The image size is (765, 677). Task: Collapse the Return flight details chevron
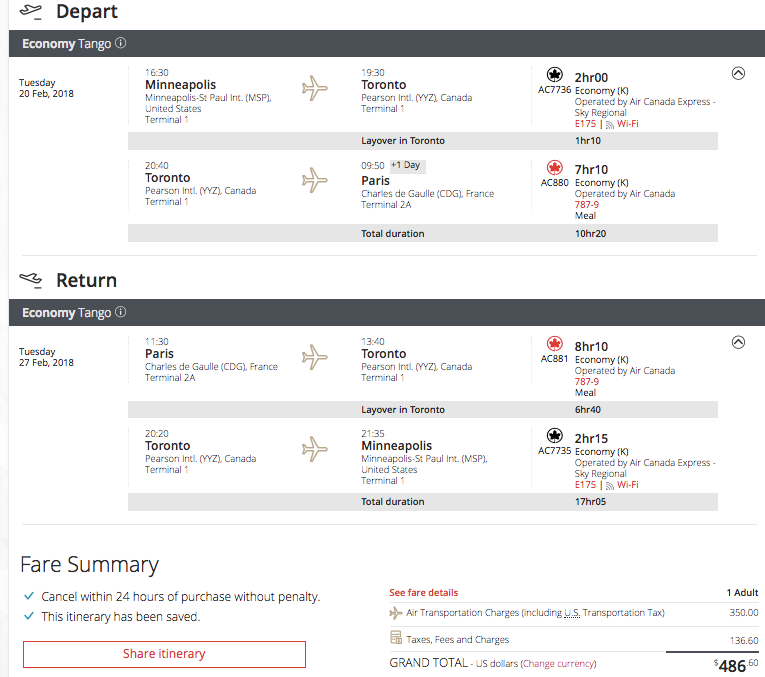[738, 342]
